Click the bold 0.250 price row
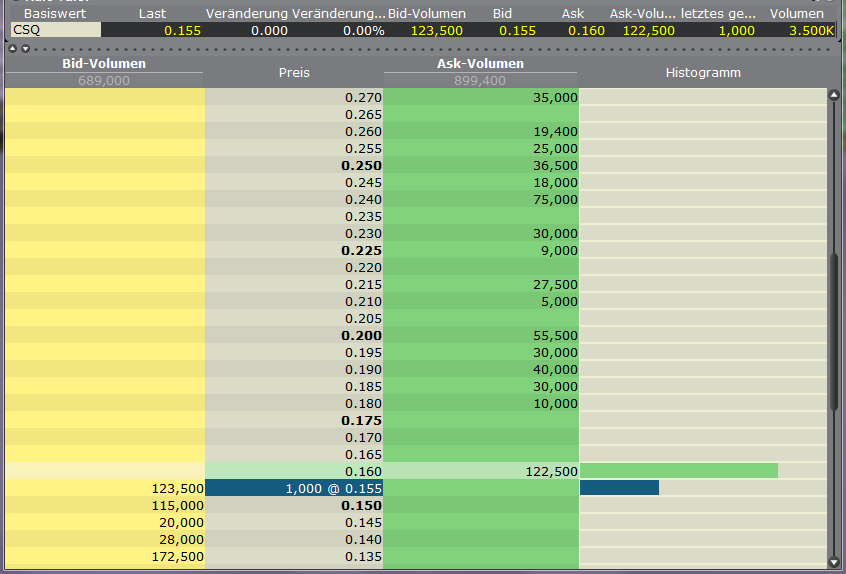The image size is (846, 574). [294, 165]
